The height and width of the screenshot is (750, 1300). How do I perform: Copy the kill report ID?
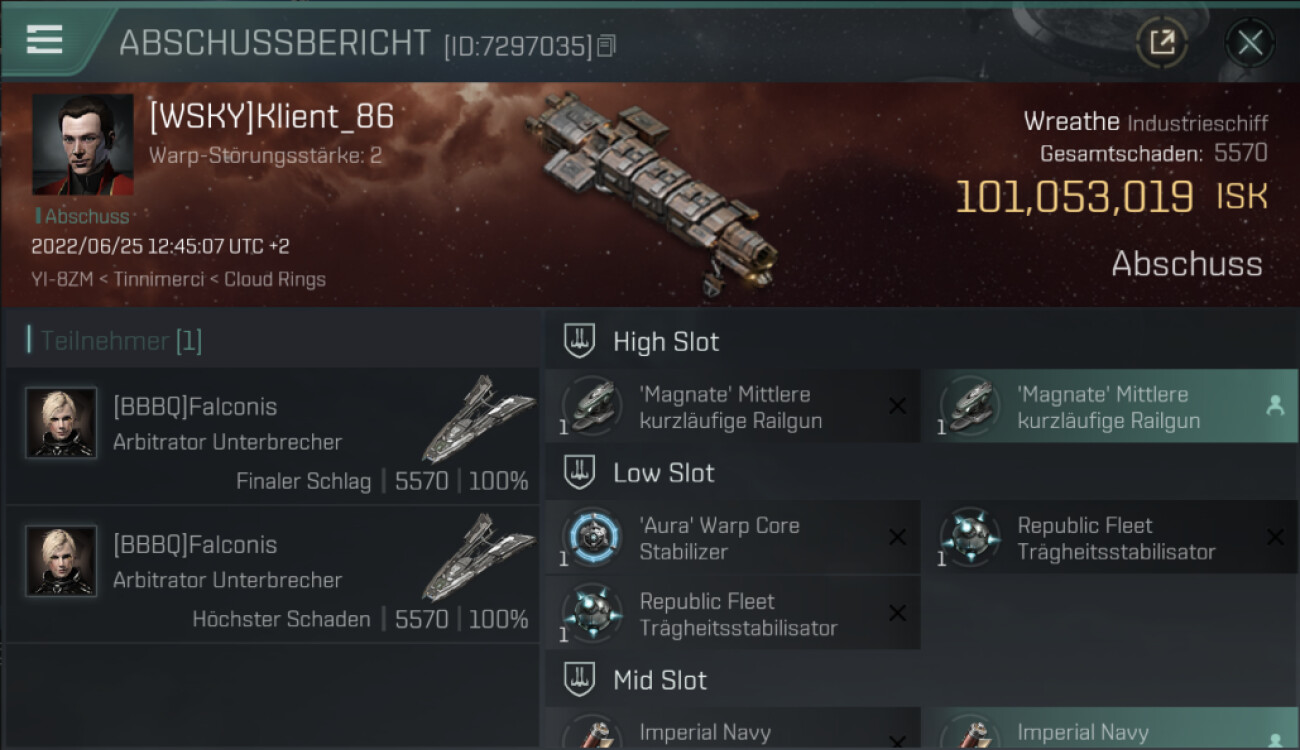tap(607, 46)
